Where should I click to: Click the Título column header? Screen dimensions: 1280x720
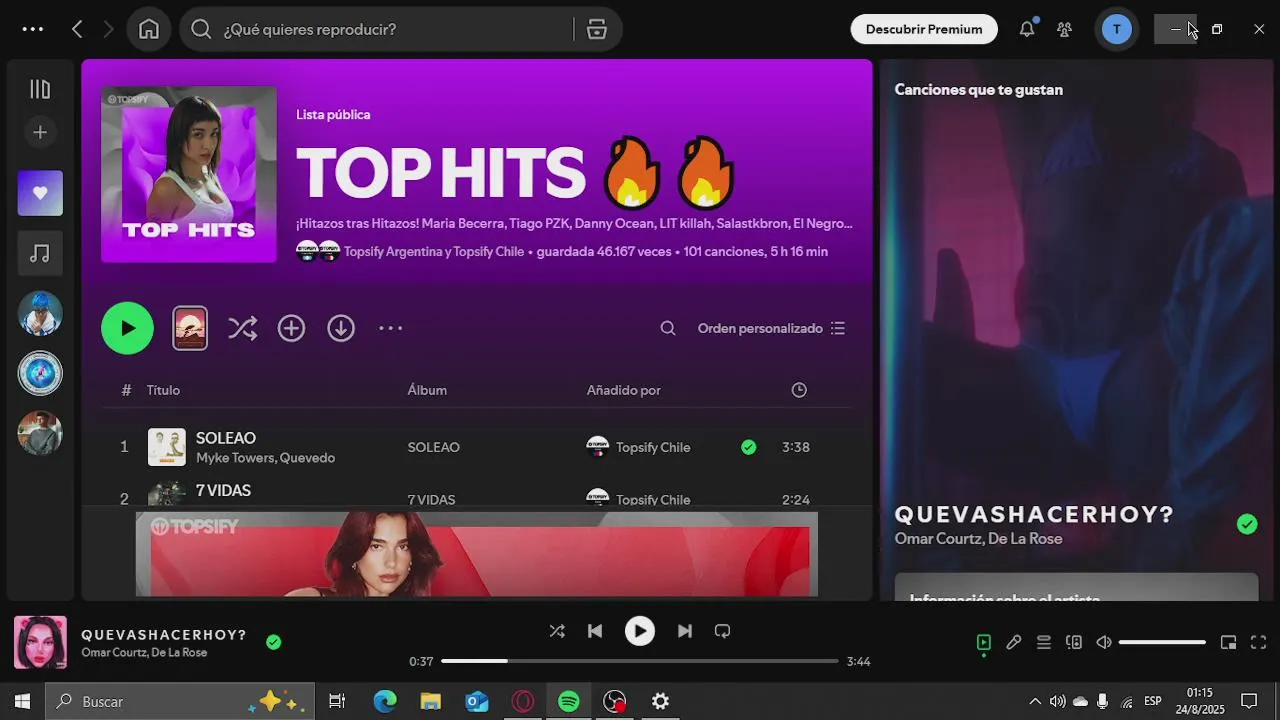163,390
